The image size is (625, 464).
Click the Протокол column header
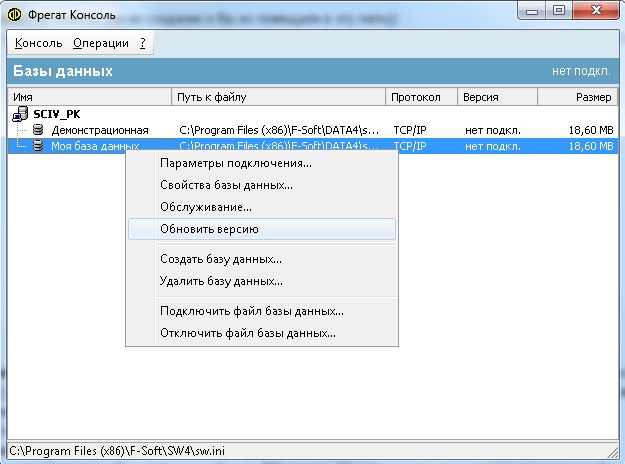click(x=421, y=97)
